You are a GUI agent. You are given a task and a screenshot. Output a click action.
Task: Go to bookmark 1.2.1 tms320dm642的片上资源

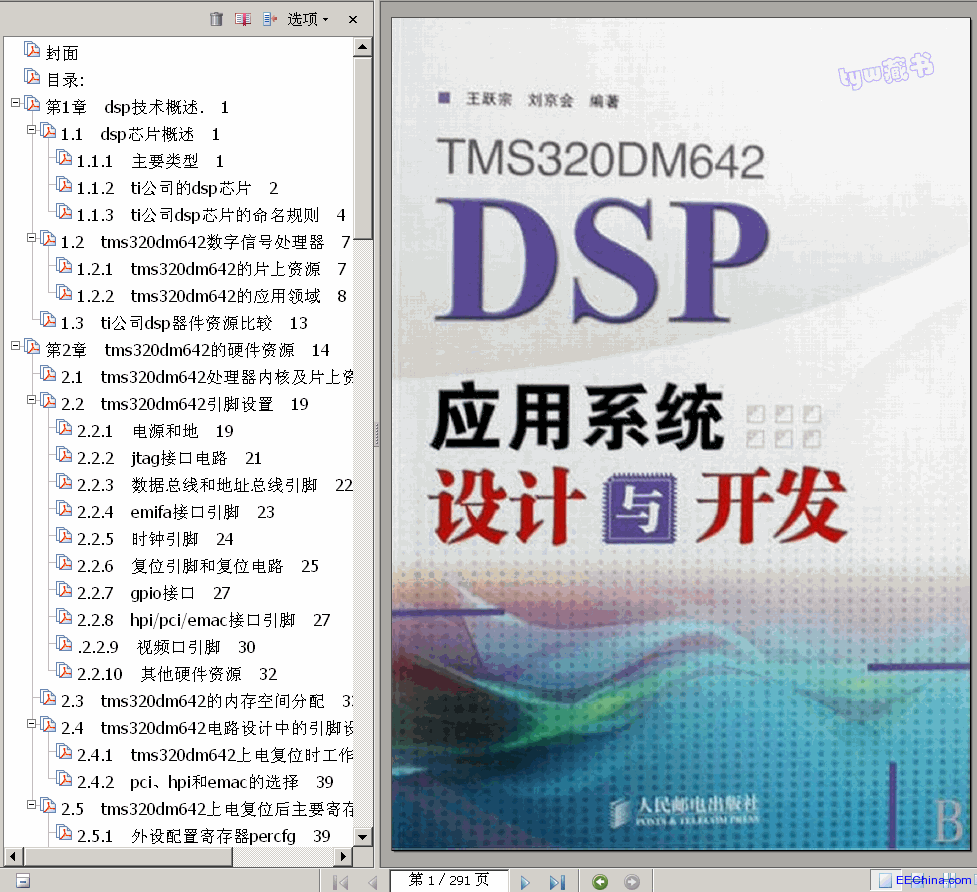[x=211, y=269]
